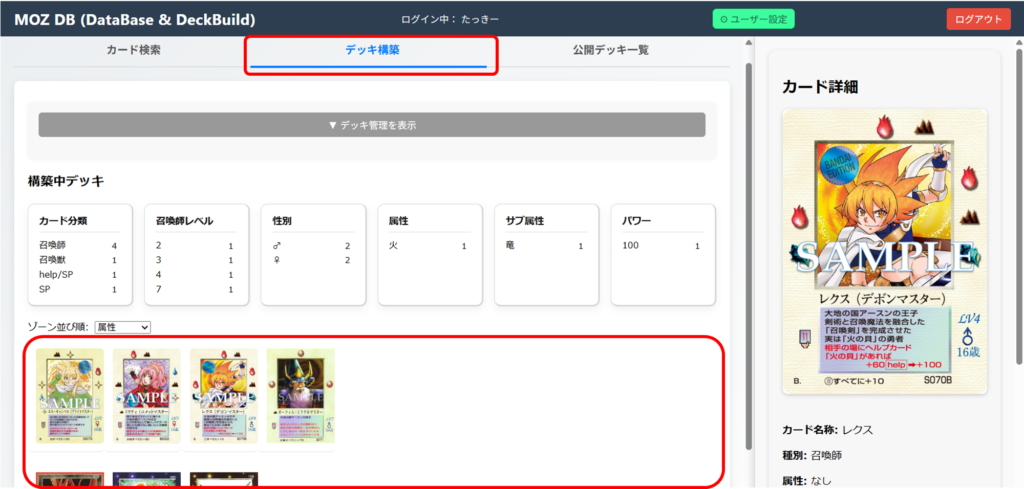Image resolution: width=1024 pixels, height=489 pixels.
Task: Open the ユーザー設定 user settings button
Action: tap(752, 19)
